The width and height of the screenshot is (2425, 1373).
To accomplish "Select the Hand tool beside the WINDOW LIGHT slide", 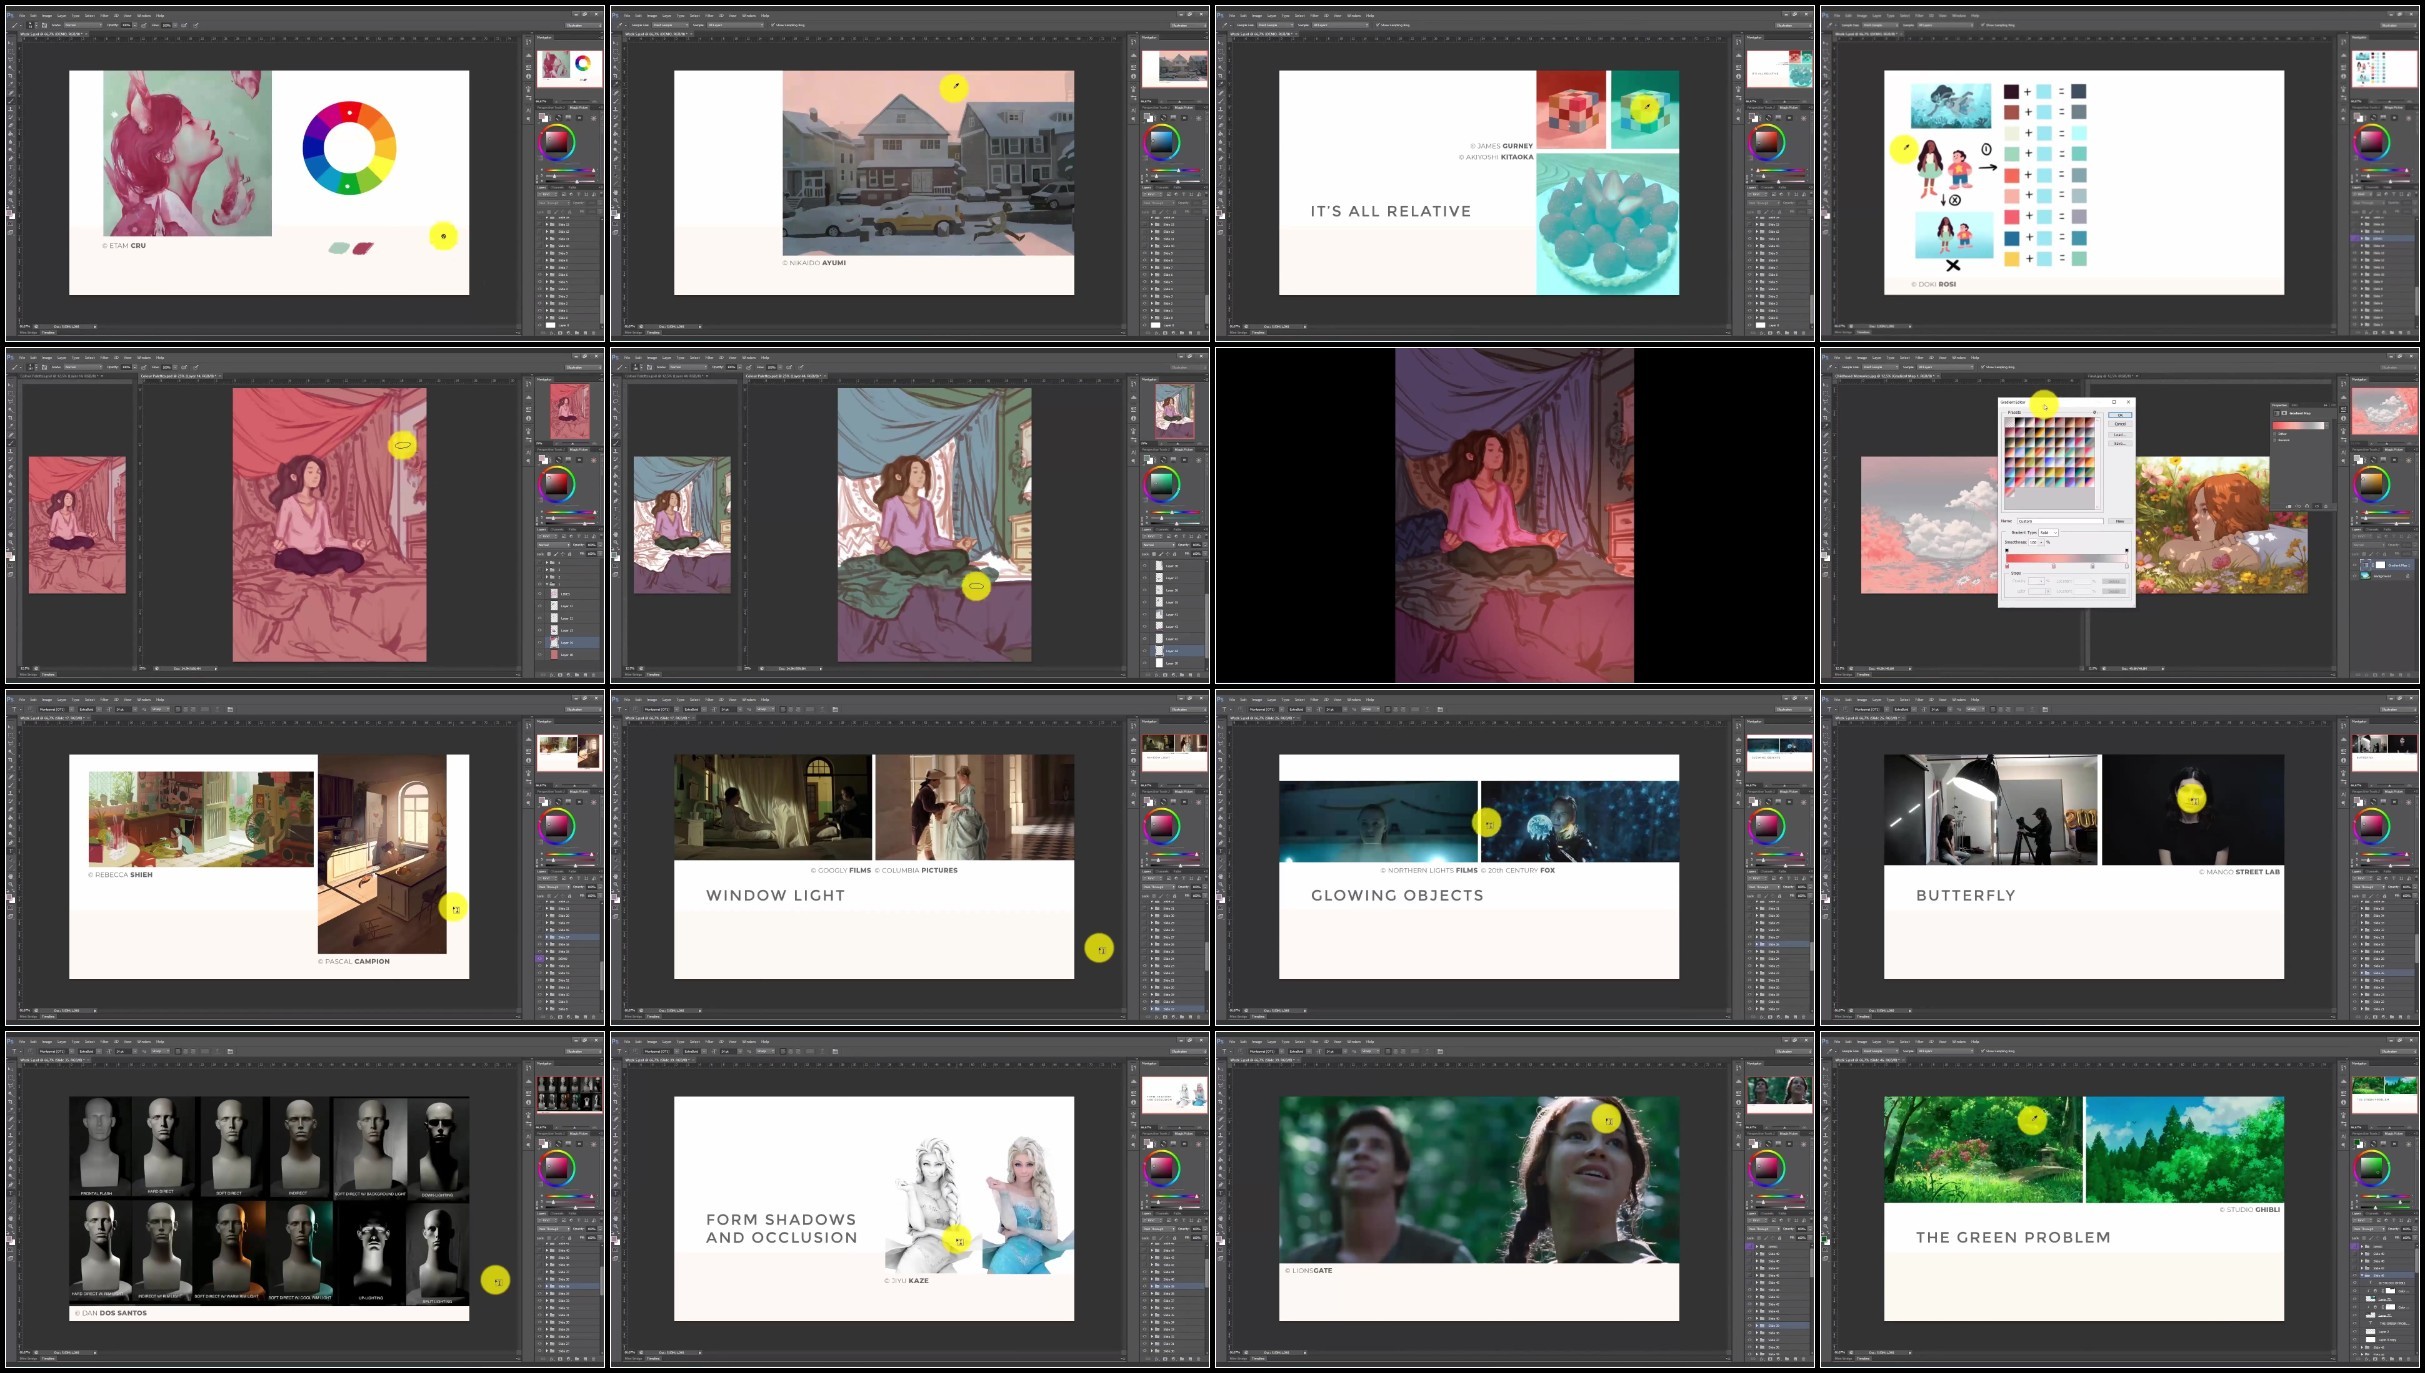I will pos(616,876).
